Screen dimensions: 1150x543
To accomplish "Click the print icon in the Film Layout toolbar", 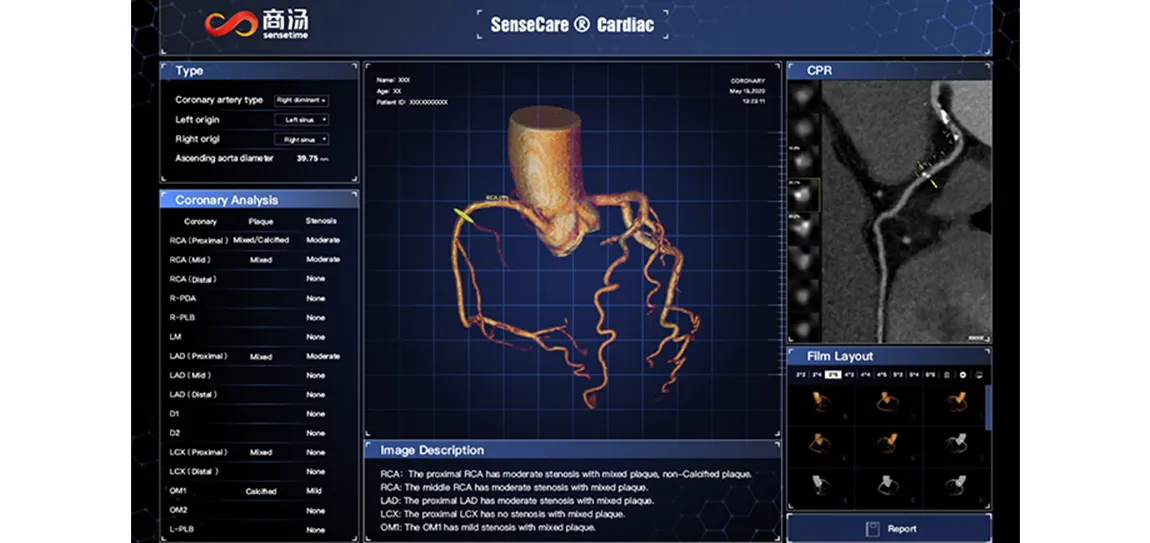I will pos(979,375).
